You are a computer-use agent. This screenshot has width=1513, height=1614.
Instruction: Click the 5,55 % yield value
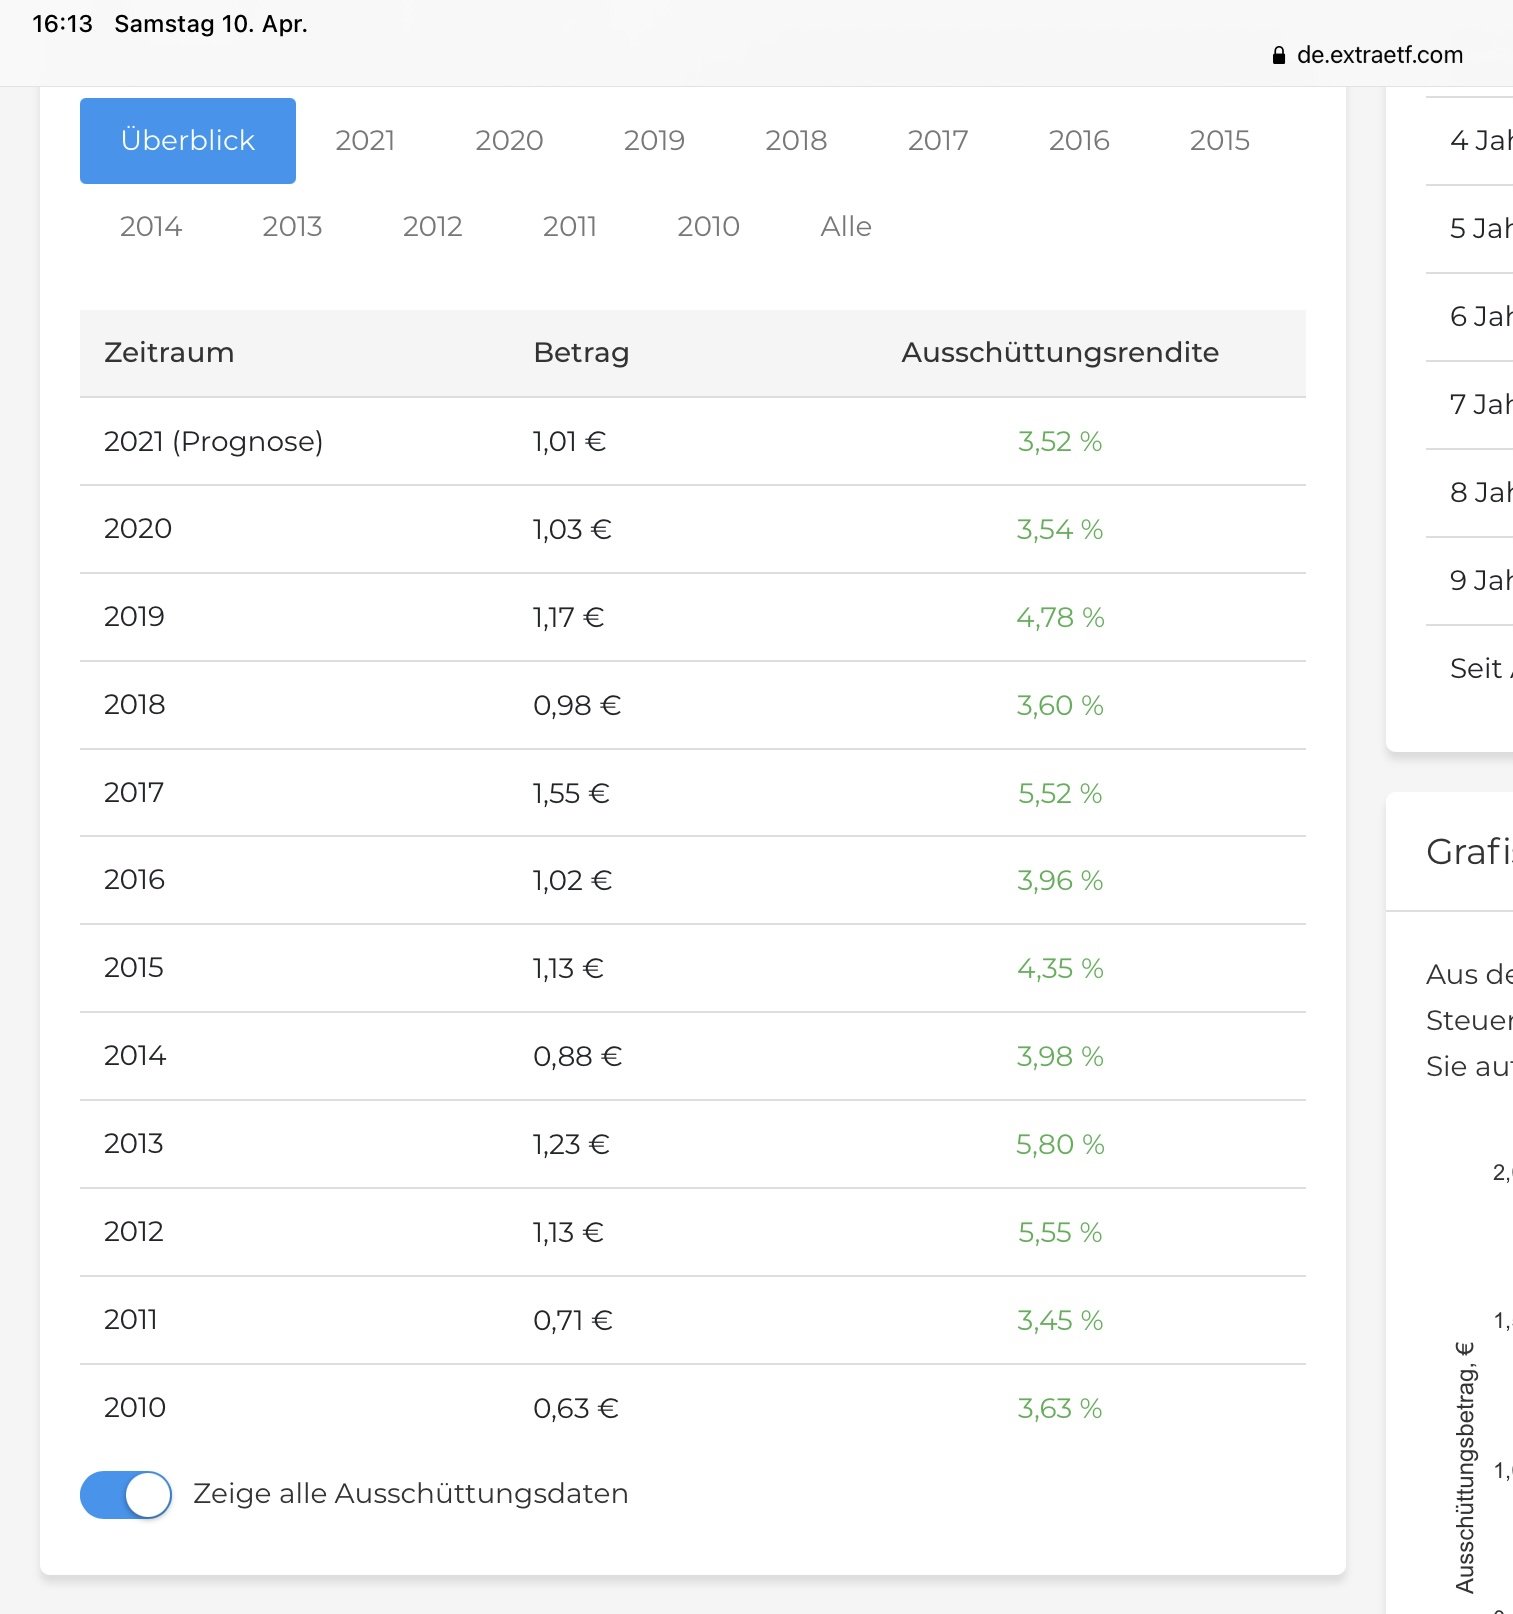[x=1060, y=1232]
